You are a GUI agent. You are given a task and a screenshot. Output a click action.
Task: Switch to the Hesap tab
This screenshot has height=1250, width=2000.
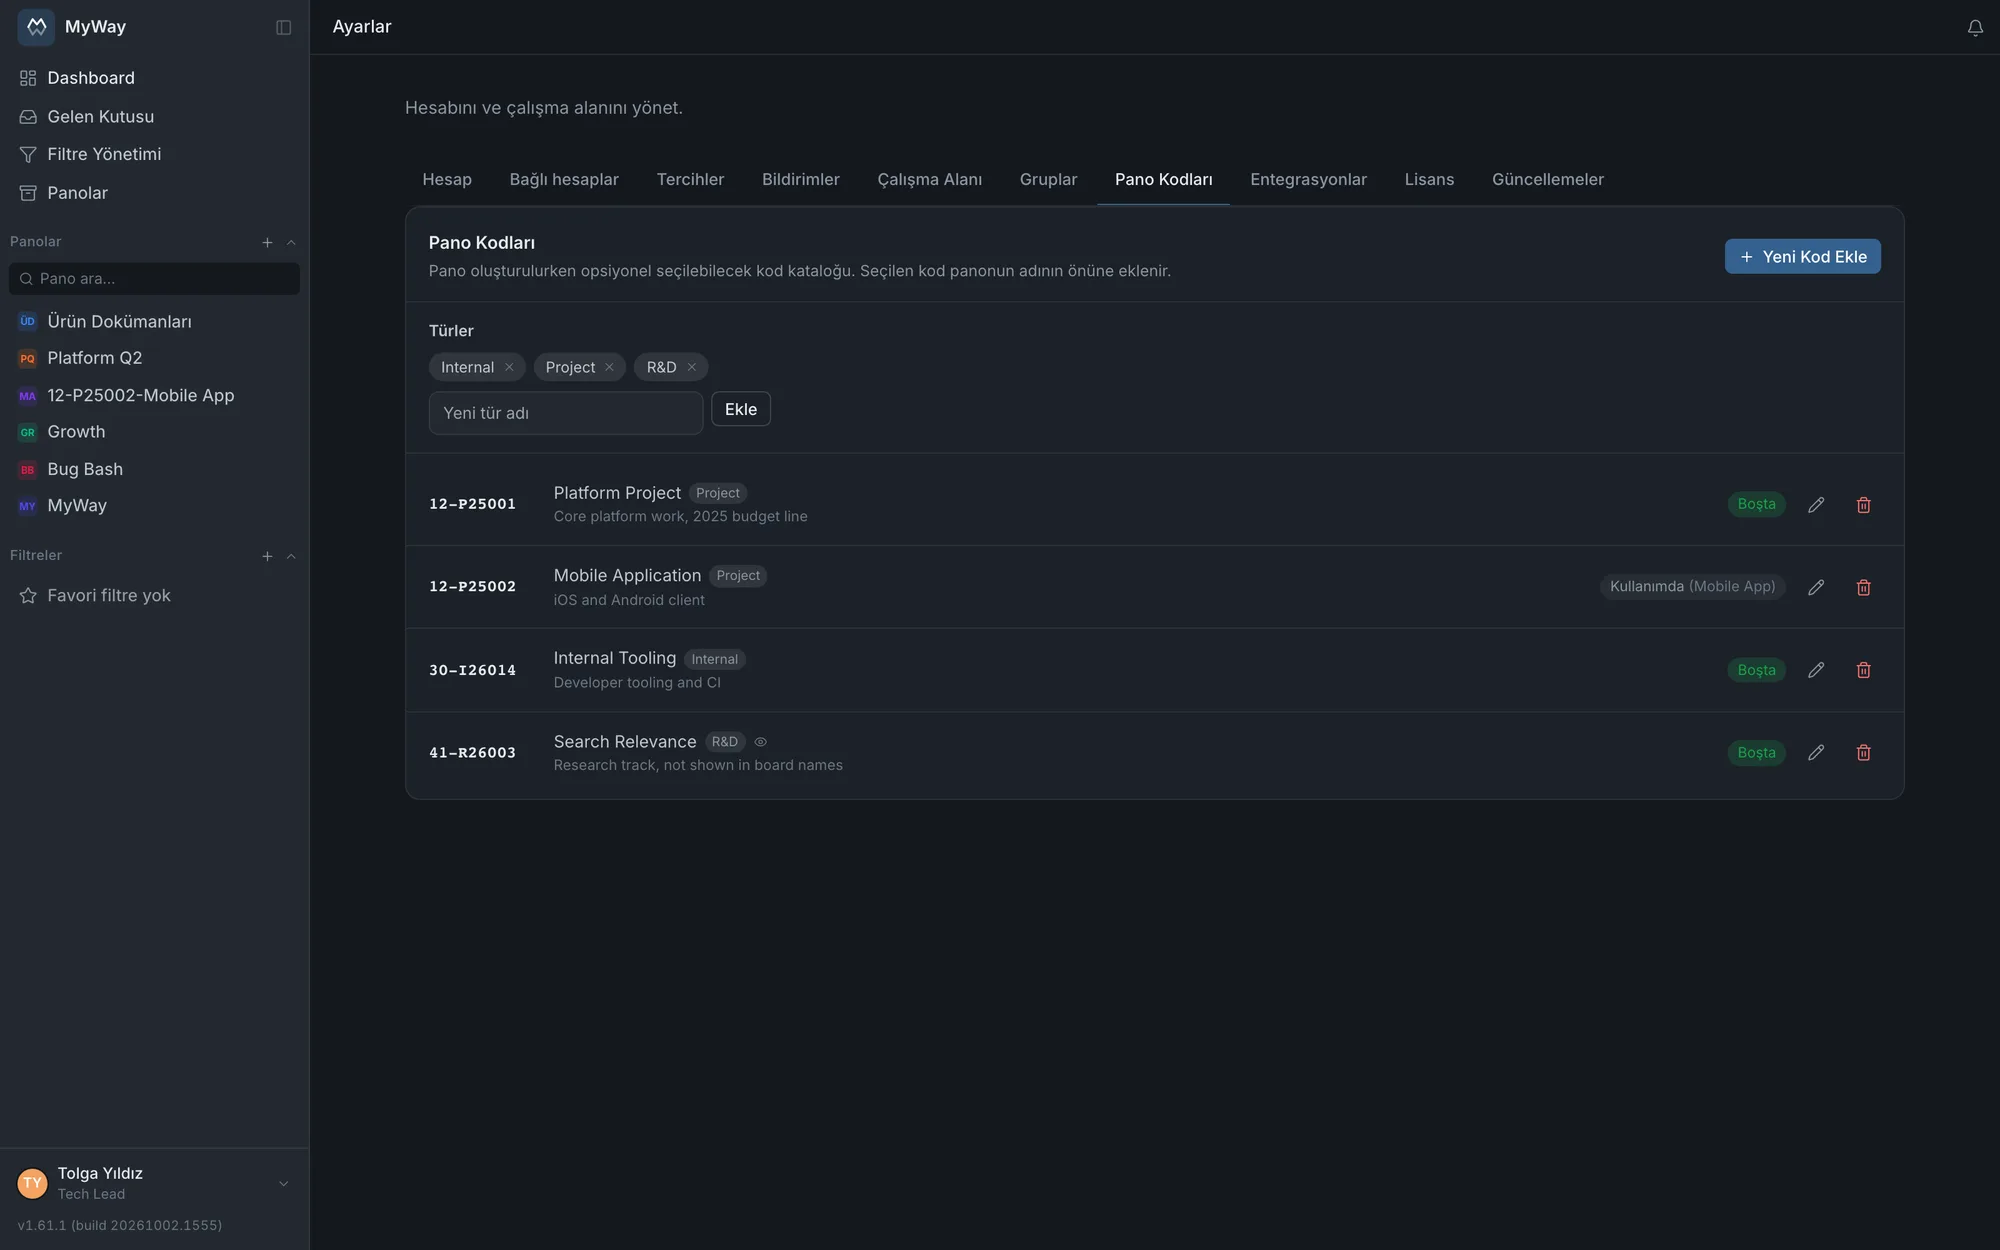[x=447, y=179]
